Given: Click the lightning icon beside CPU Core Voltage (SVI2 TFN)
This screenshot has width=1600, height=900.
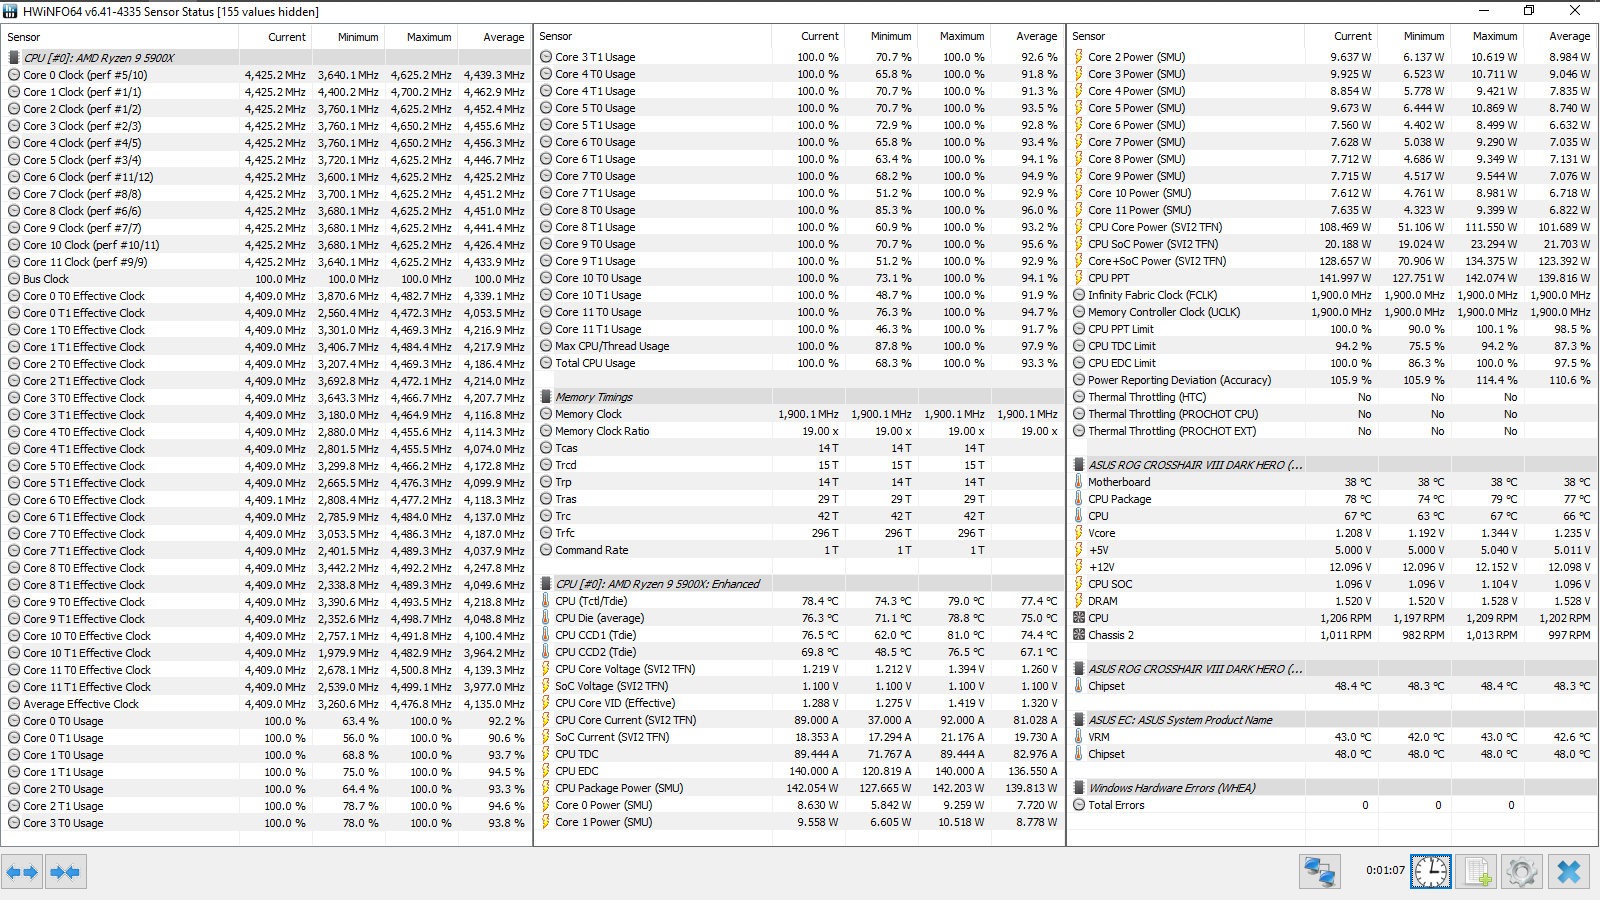Looking at the screenshot, I should tap(546, 669).
